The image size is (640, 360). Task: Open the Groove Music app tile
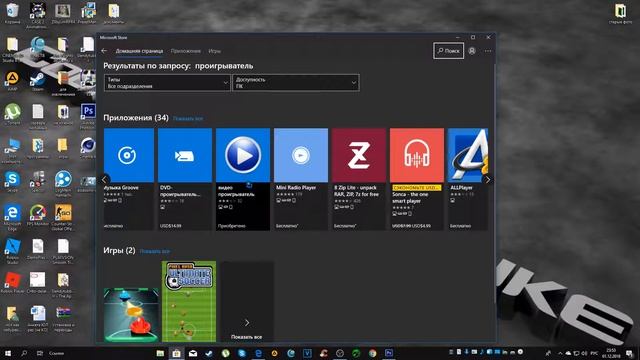coord(129,179)
